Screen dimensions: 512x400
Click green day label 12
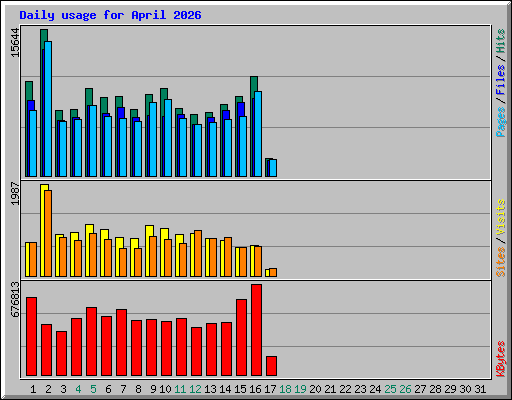[x=195, y=389]
